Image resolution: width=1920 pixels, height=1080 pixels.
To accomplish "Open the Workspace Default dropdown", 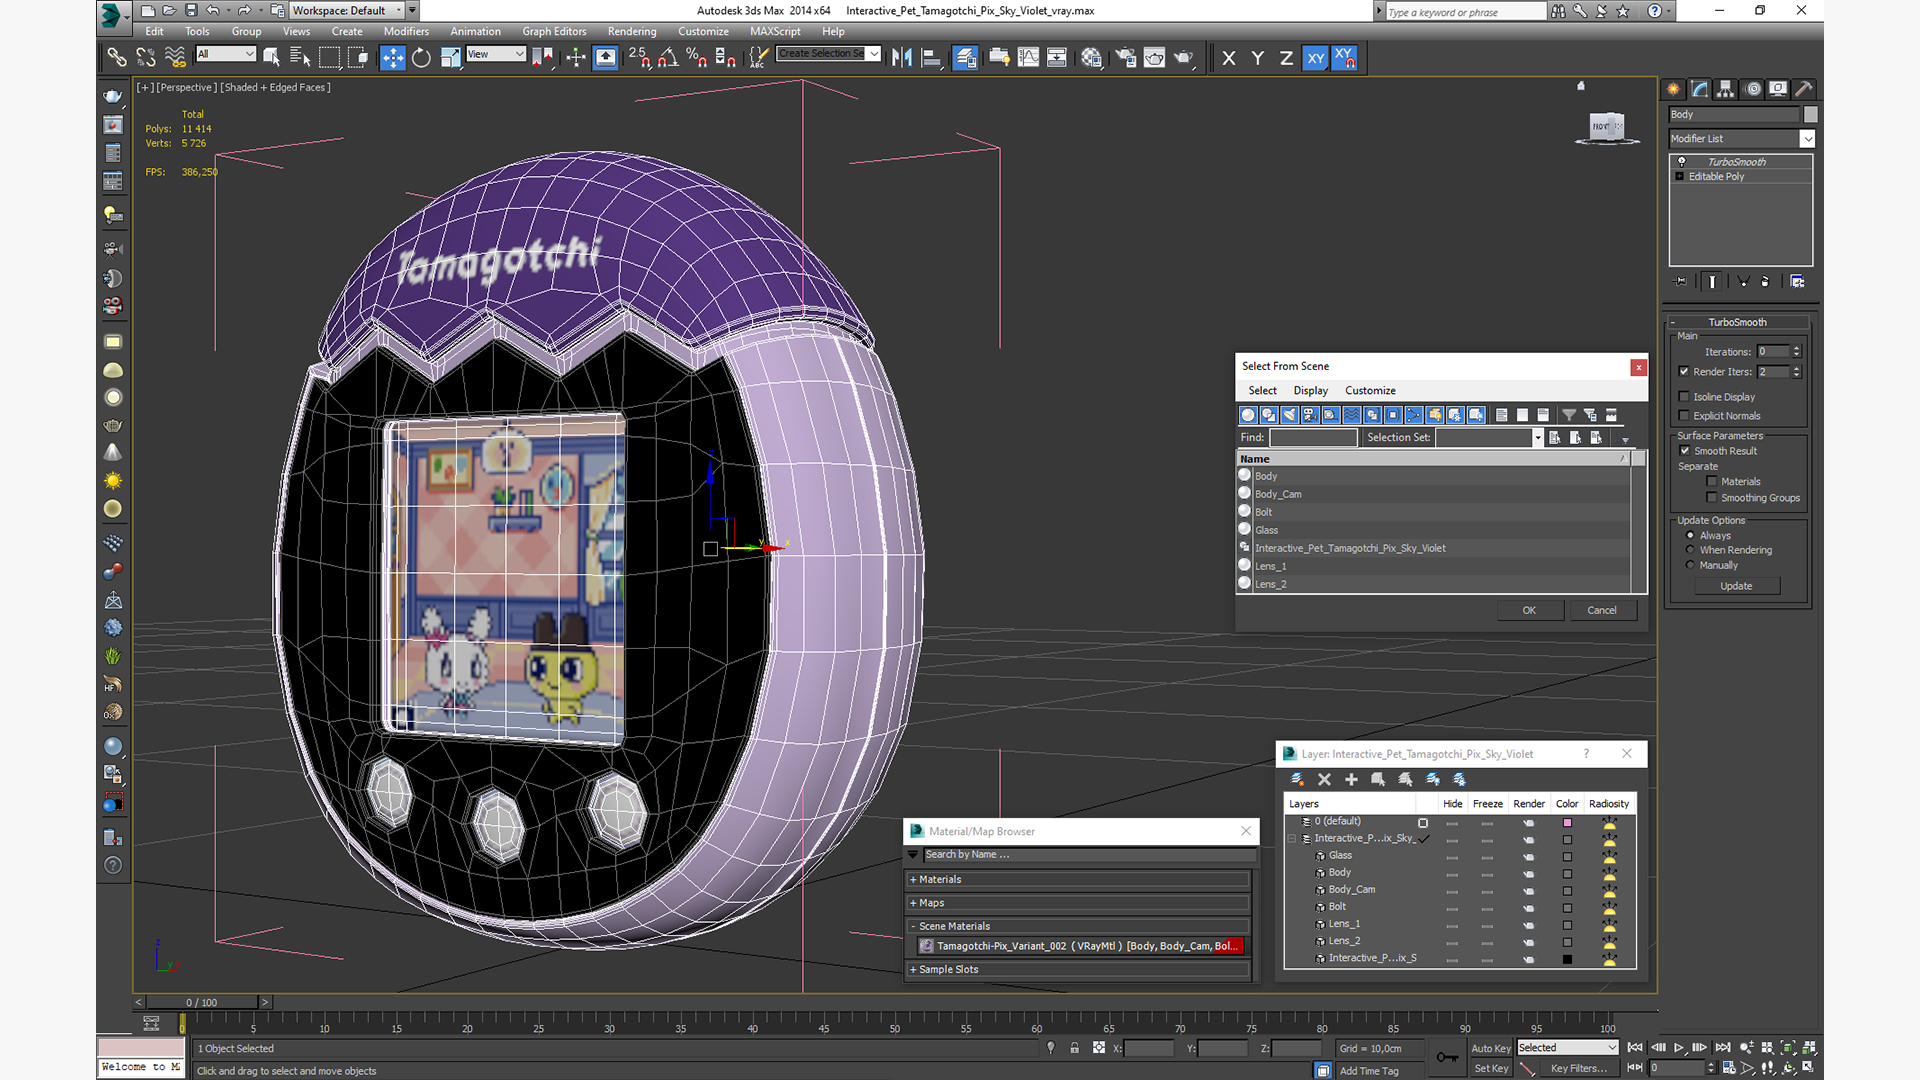I will [x=347, y=11].
